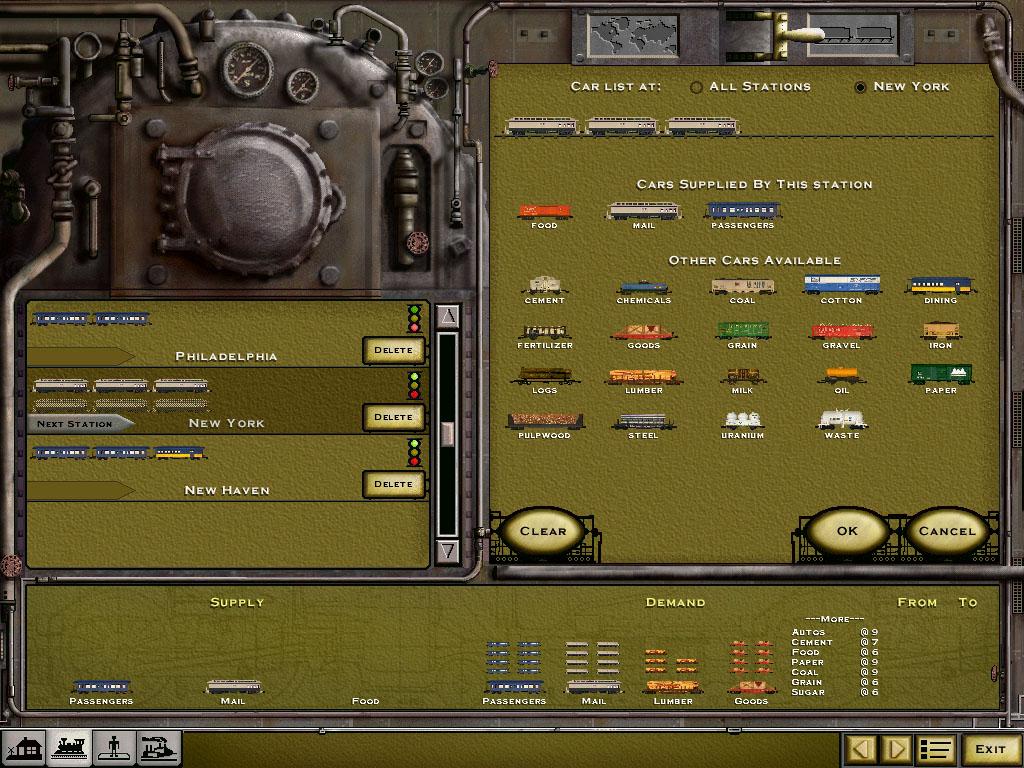Add a Coal car to the train
The height and width of the screenshot is (768, 1024).
pyautogui.click(x=742, y=287)
